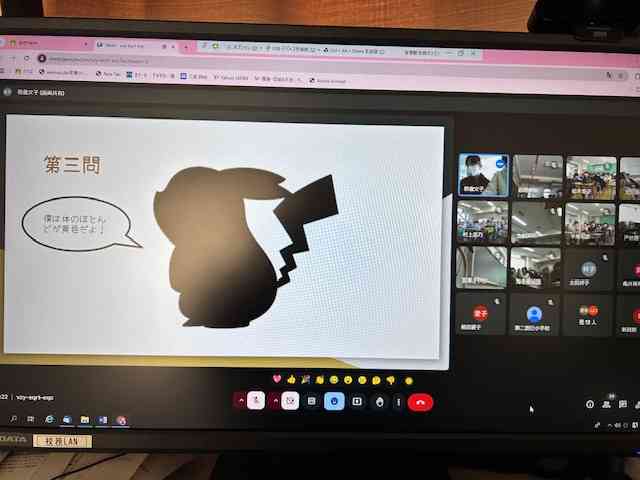Open the chat messages panel
Image resolution: width=640 pixels, height=480 pixels.
(x=623, y=404)
